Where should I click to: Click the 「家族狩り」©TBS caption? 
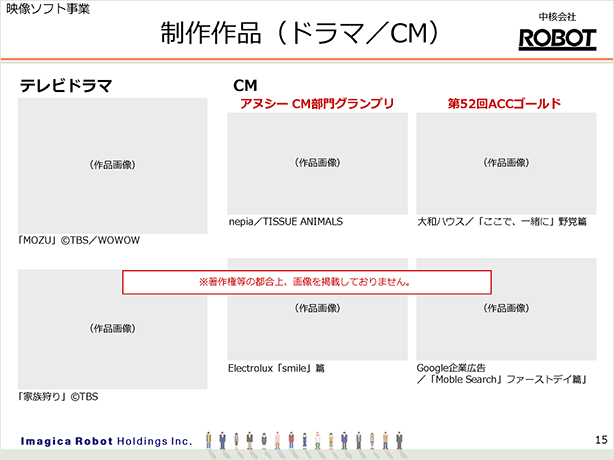pos(58,397)
